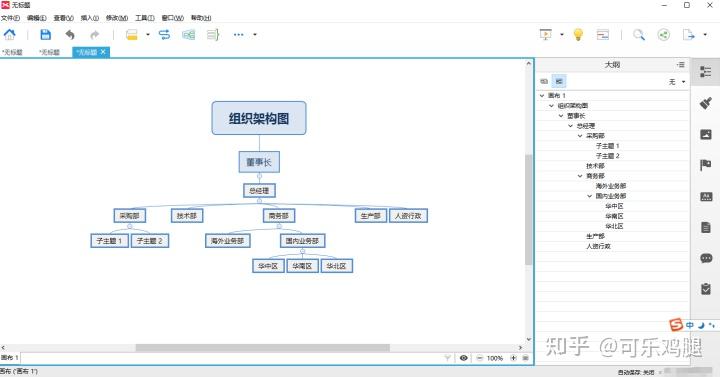Undo the last action

click(70, 34)
